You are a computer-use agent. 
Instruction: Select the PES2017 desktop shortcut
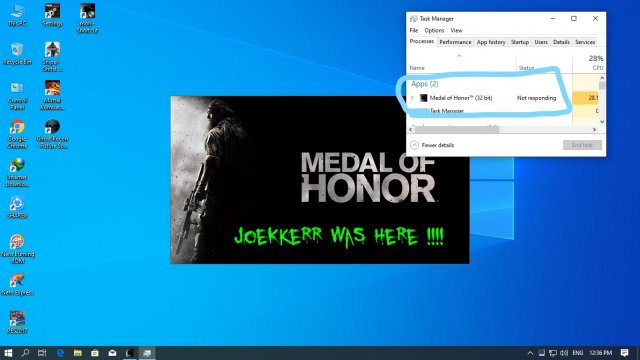click(x=17, y=322)
